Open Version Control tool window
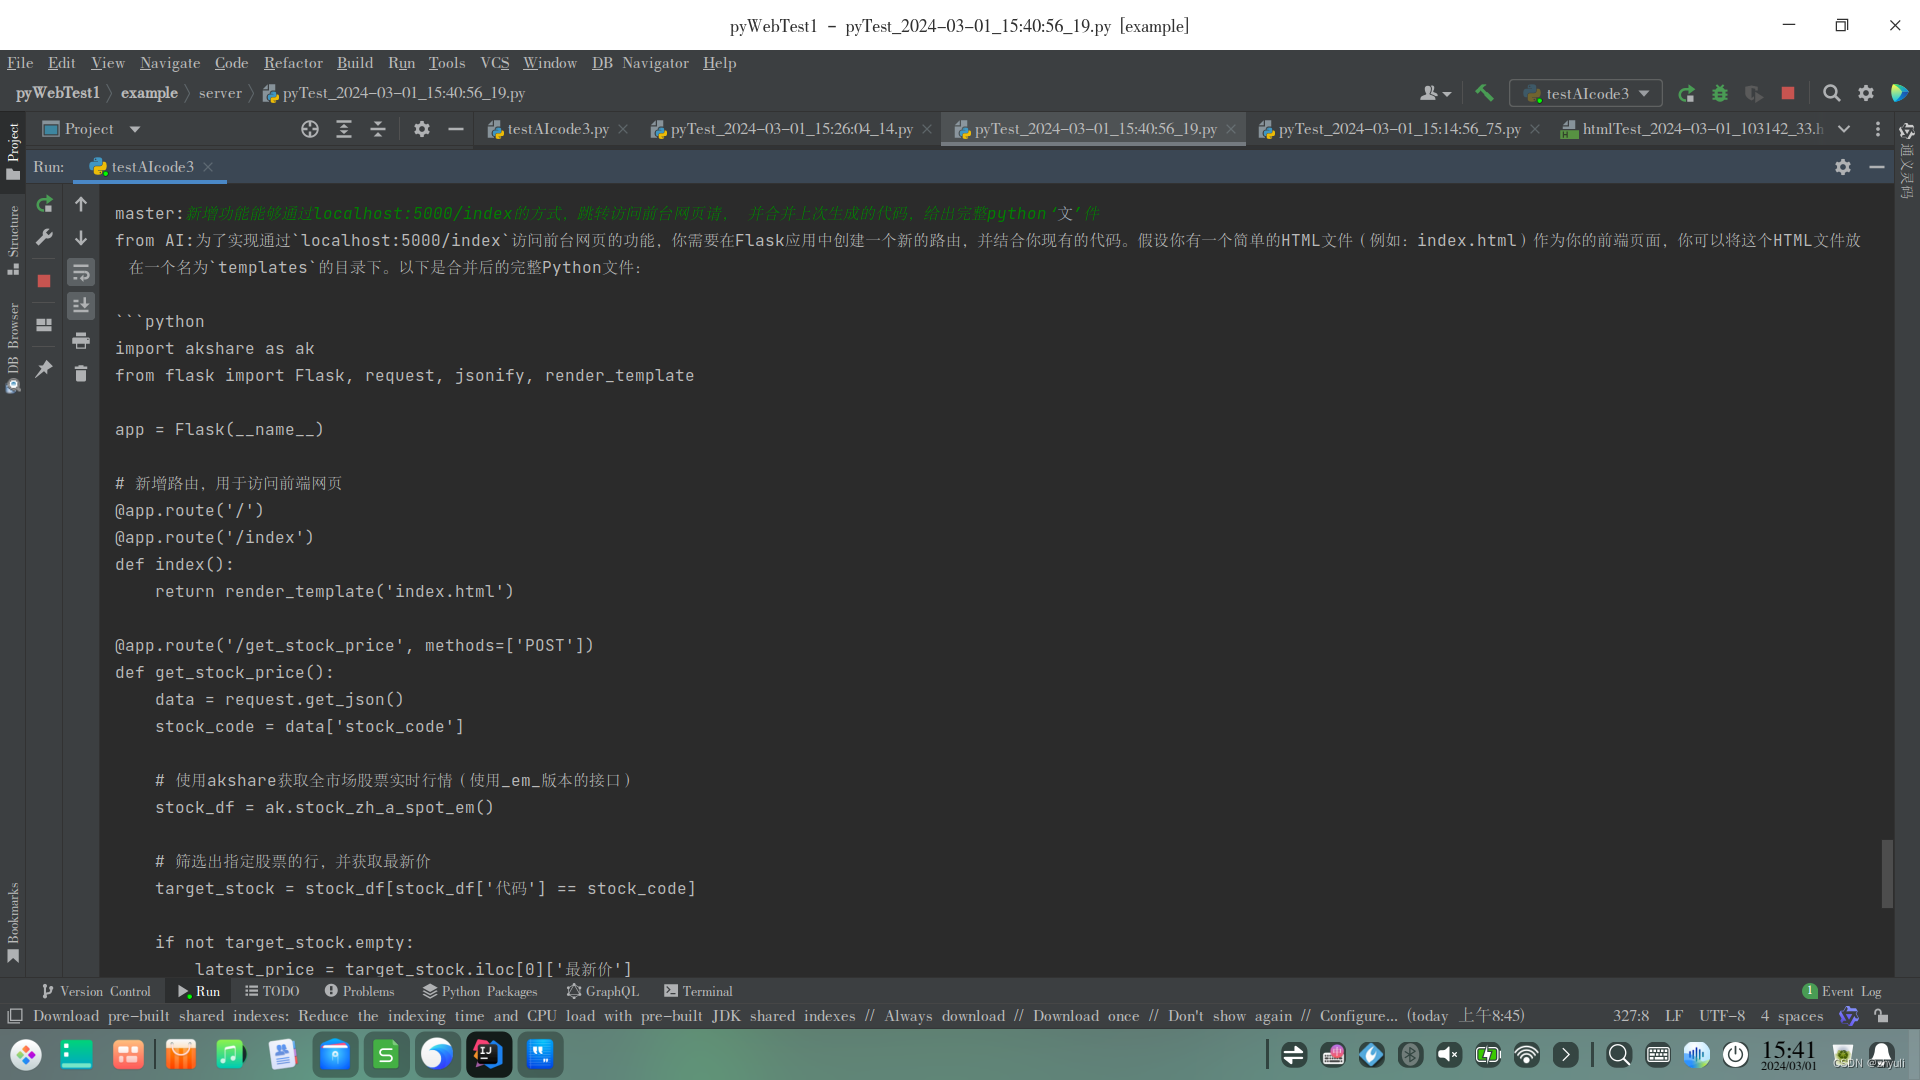 click(96, 991)
